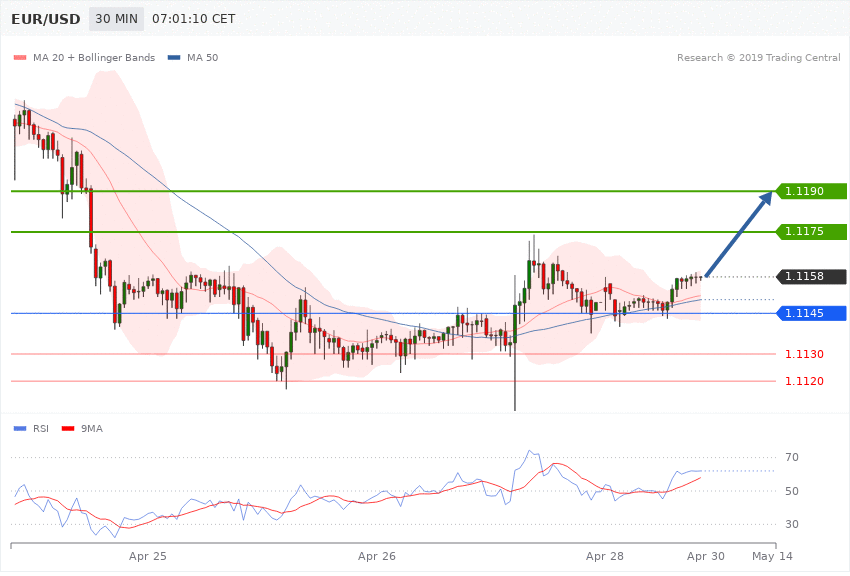Click the Apr 26 date label
Screen dimensions: 850x576
[x=377, y=556]
